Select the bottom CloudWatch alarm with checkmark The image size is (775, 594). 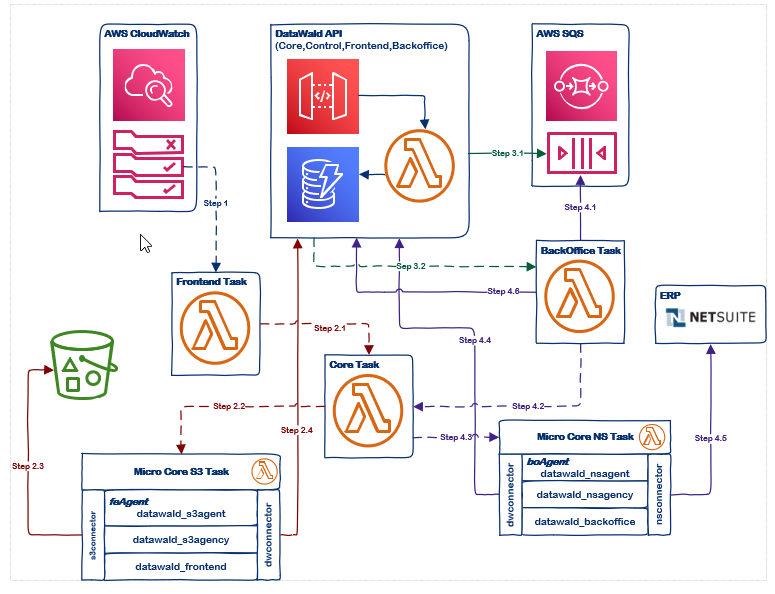(x=149, y=187)
